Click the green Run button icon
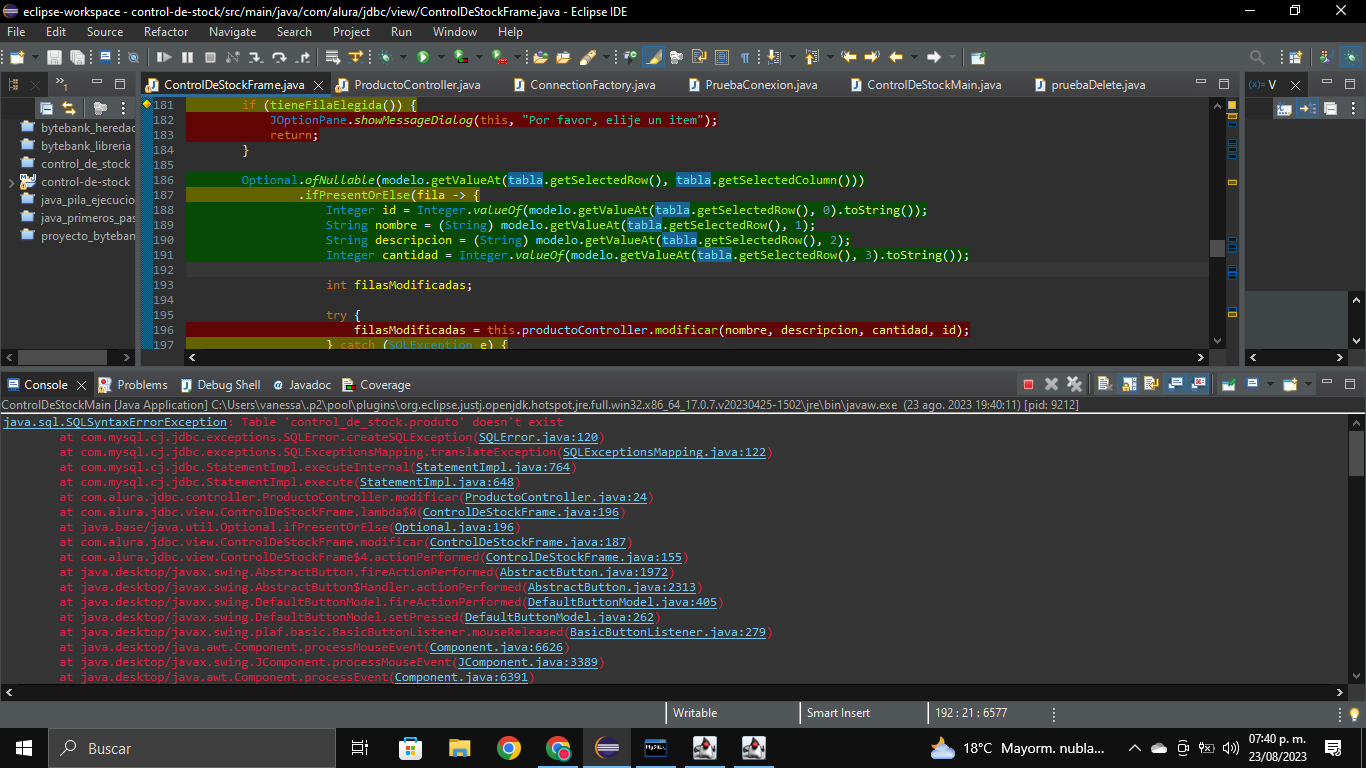Screen dimensions: 1366x768 point(423,57)
